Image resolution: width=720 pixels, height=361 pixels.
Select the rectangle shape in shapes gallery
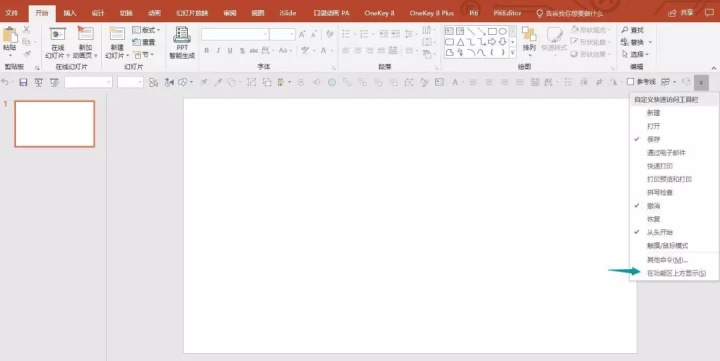click(x=492, y=31)
